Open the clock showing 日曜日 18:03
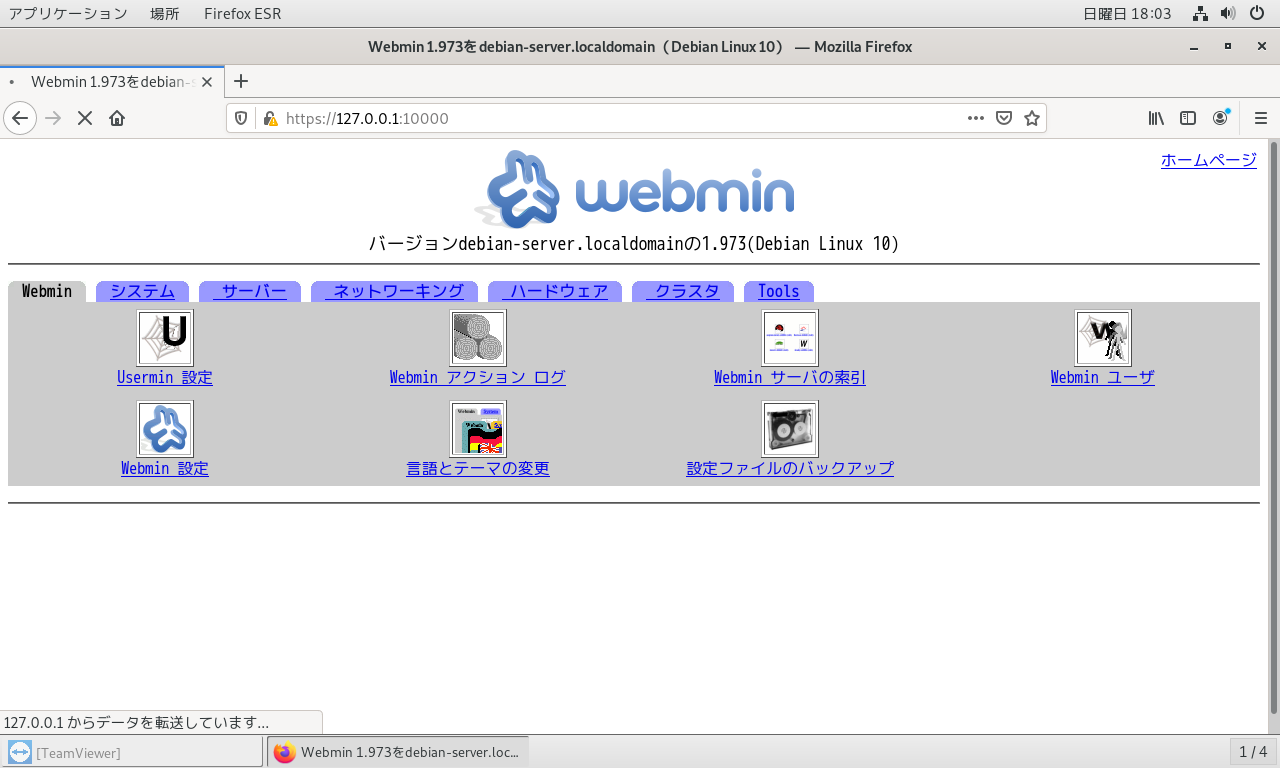Screen dimensions: 1280x768 click(1127, 14)
